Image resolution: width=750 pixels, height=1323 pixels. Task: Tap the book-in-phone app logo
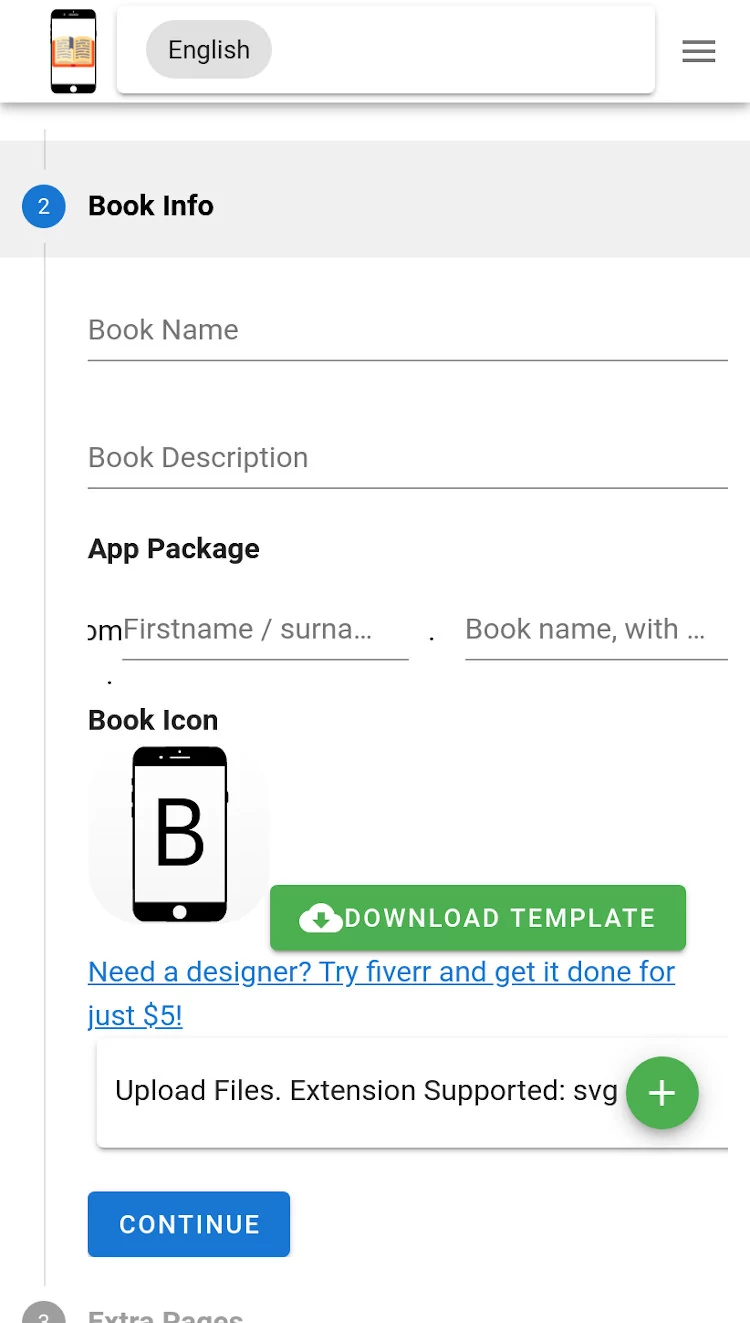(74, 51)
